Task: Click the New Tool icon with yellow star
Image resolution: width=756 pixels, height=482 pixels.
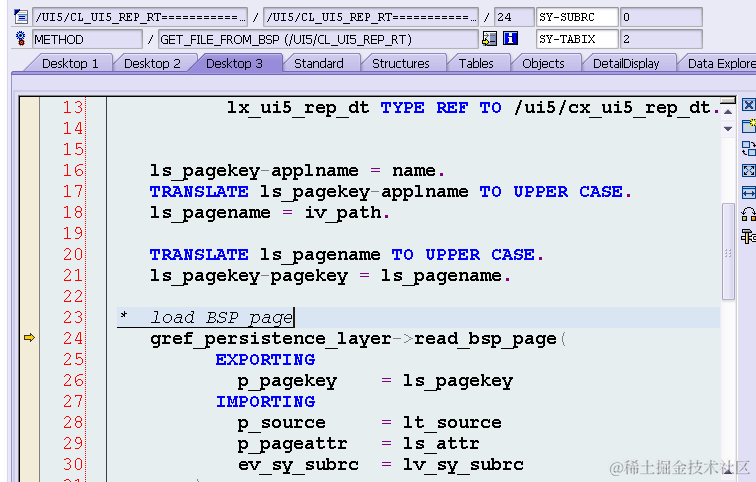Action: pyautogui.click(x=748, y=126)
